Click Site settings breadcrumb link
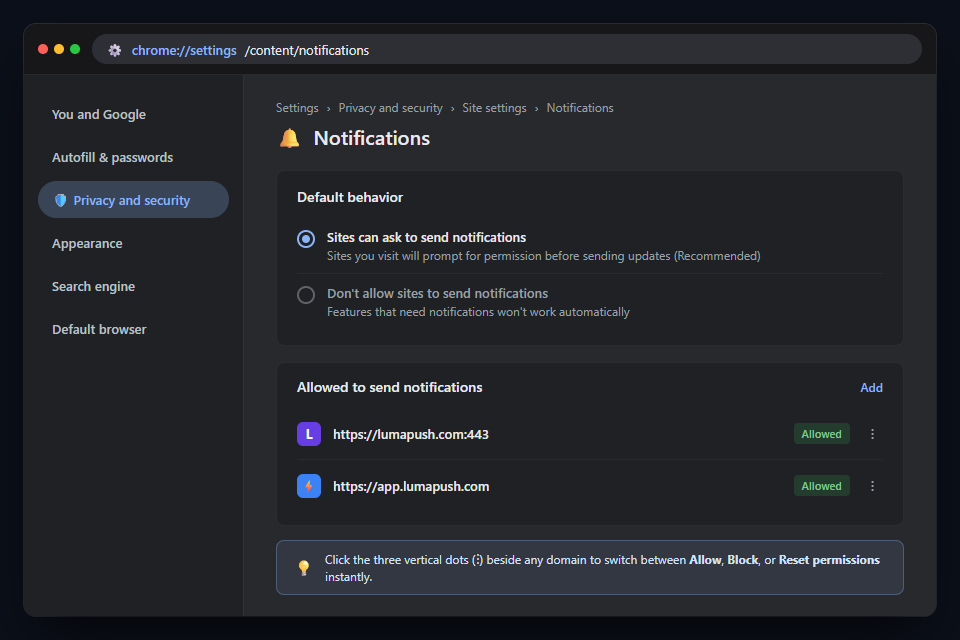Viewport: 960px width, 640px height. coord(494,108)
